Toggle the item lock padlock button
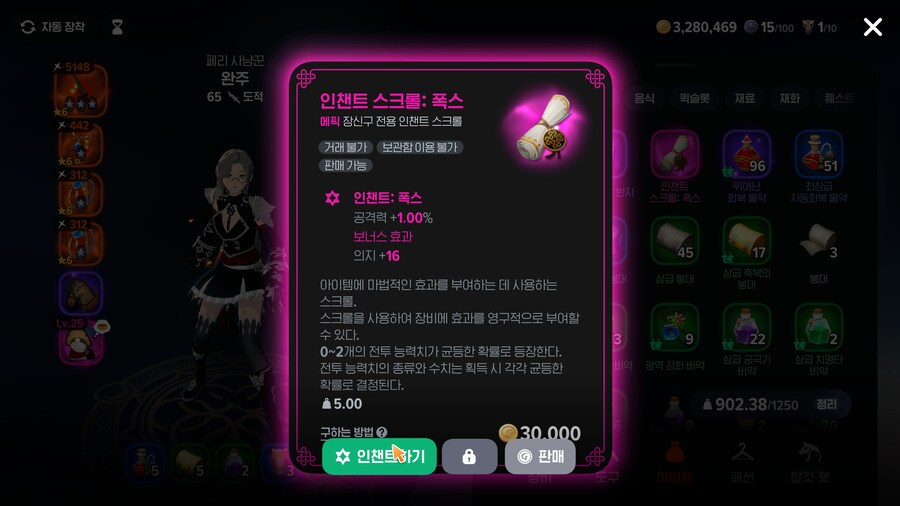Screen dimensions: 900x506 (469, 457)
